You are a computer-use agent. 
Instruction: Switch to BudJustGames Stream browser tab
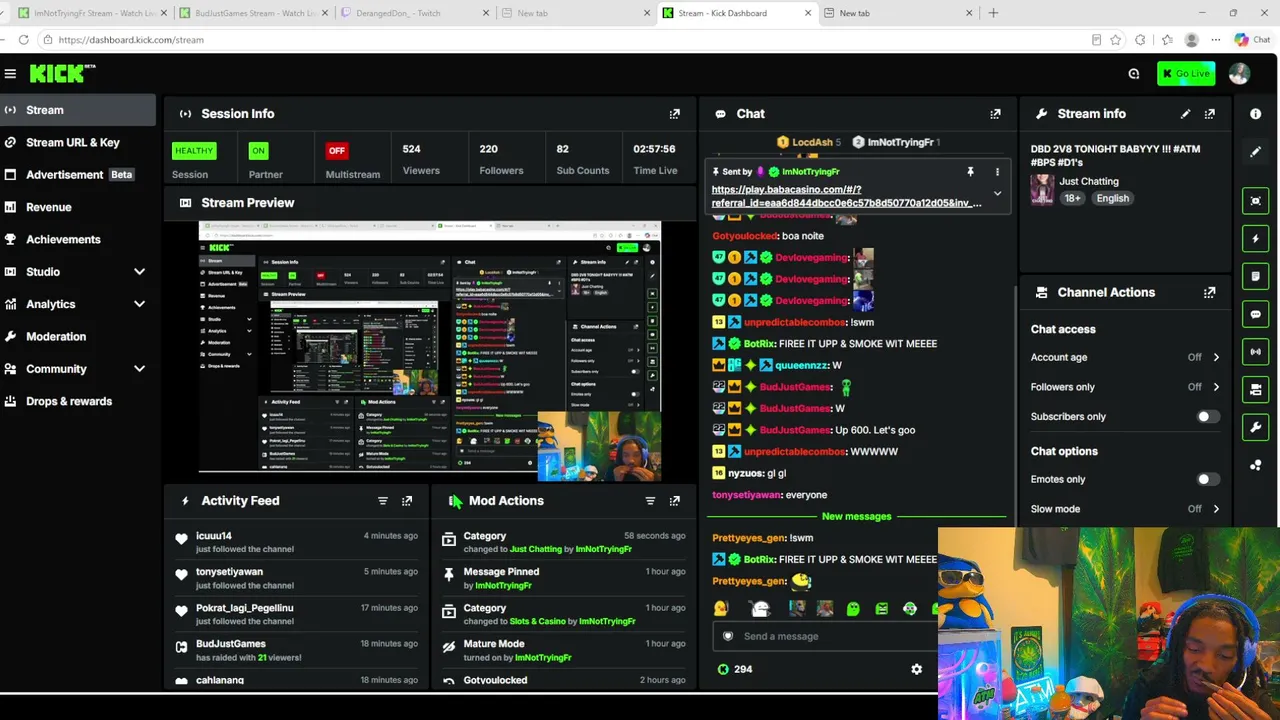[254, 13]
